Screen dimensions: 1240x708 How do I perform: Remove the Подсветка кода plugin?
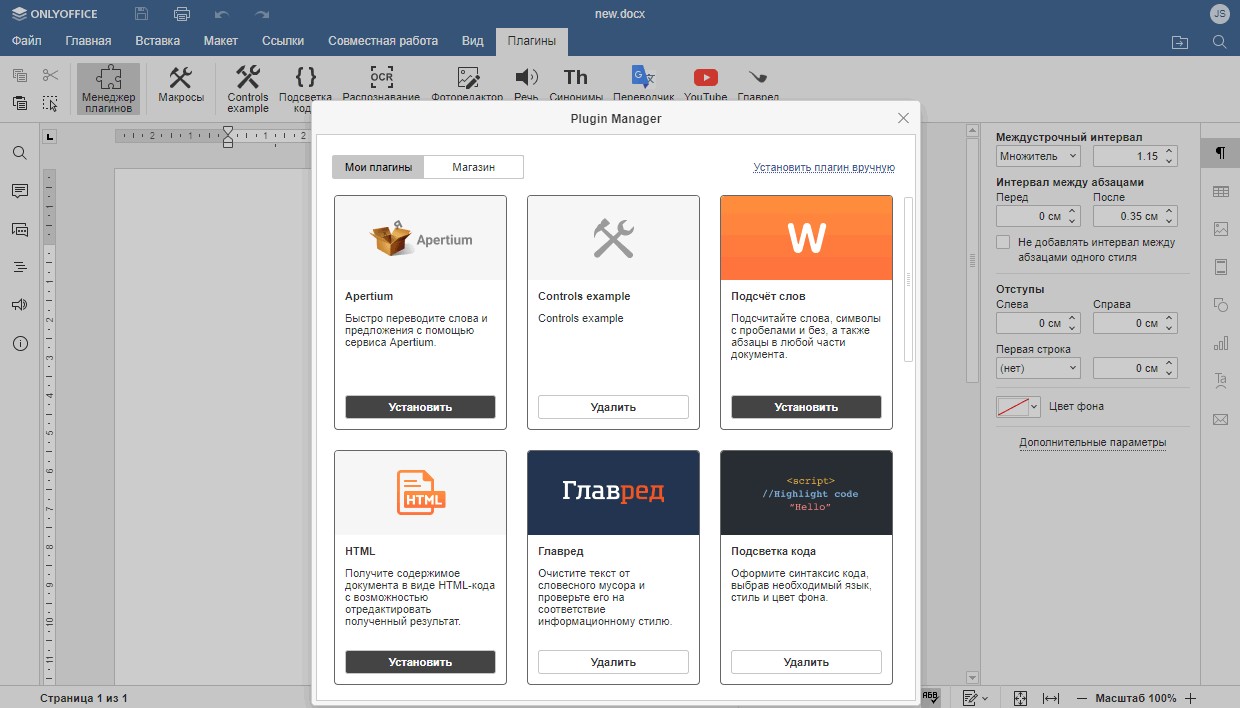coord(806,662)
